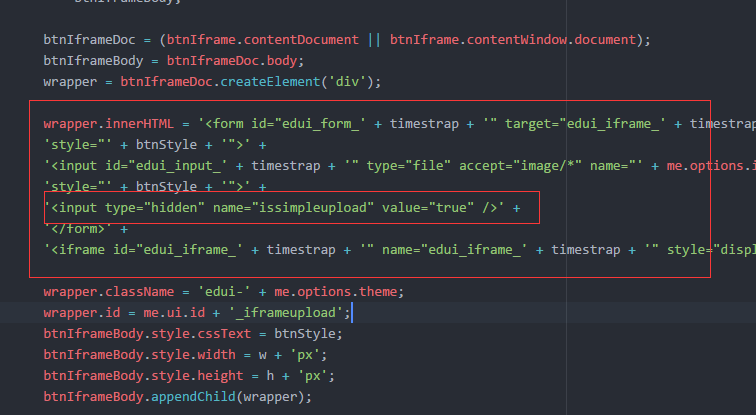The width and height of the screenshot is (756, 415).
Task: Click the wrapper.innerHTML assignment line
Action: coord(400,124)
